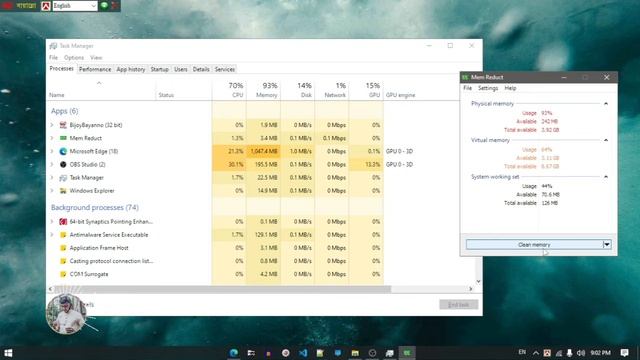Expand the Antimalware Service Executable row
The width and height of the screenshot is (640, 360).
(52, 235)
